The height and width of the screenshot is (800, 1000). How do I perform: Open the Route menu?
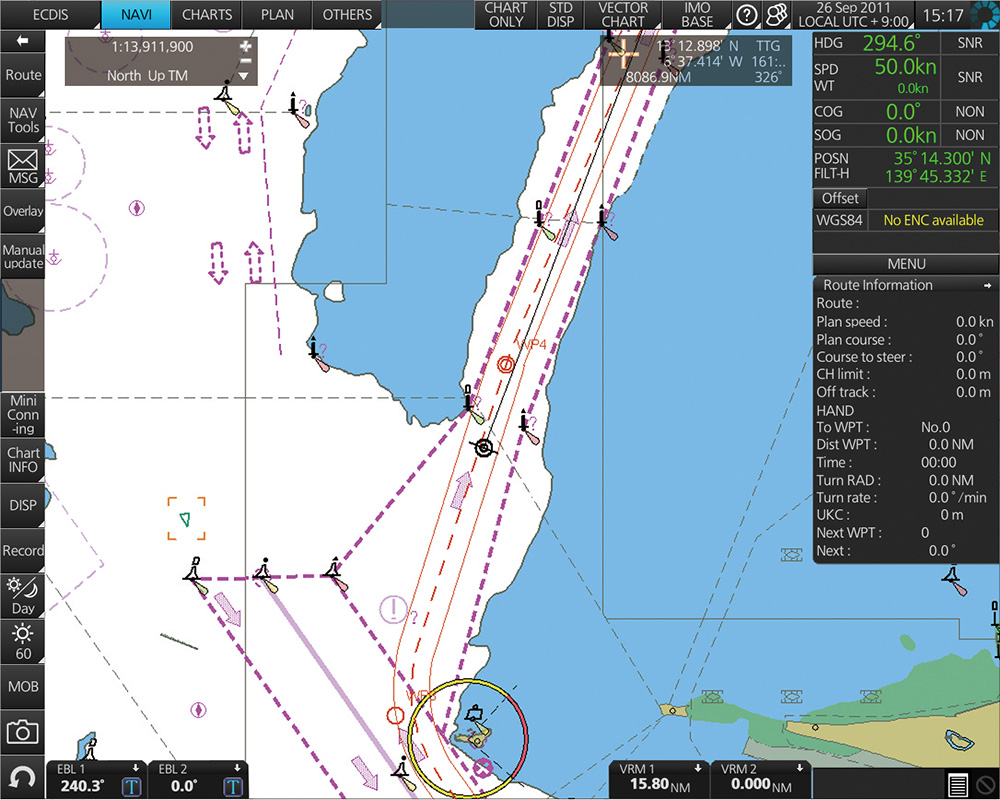coord(22,75)
